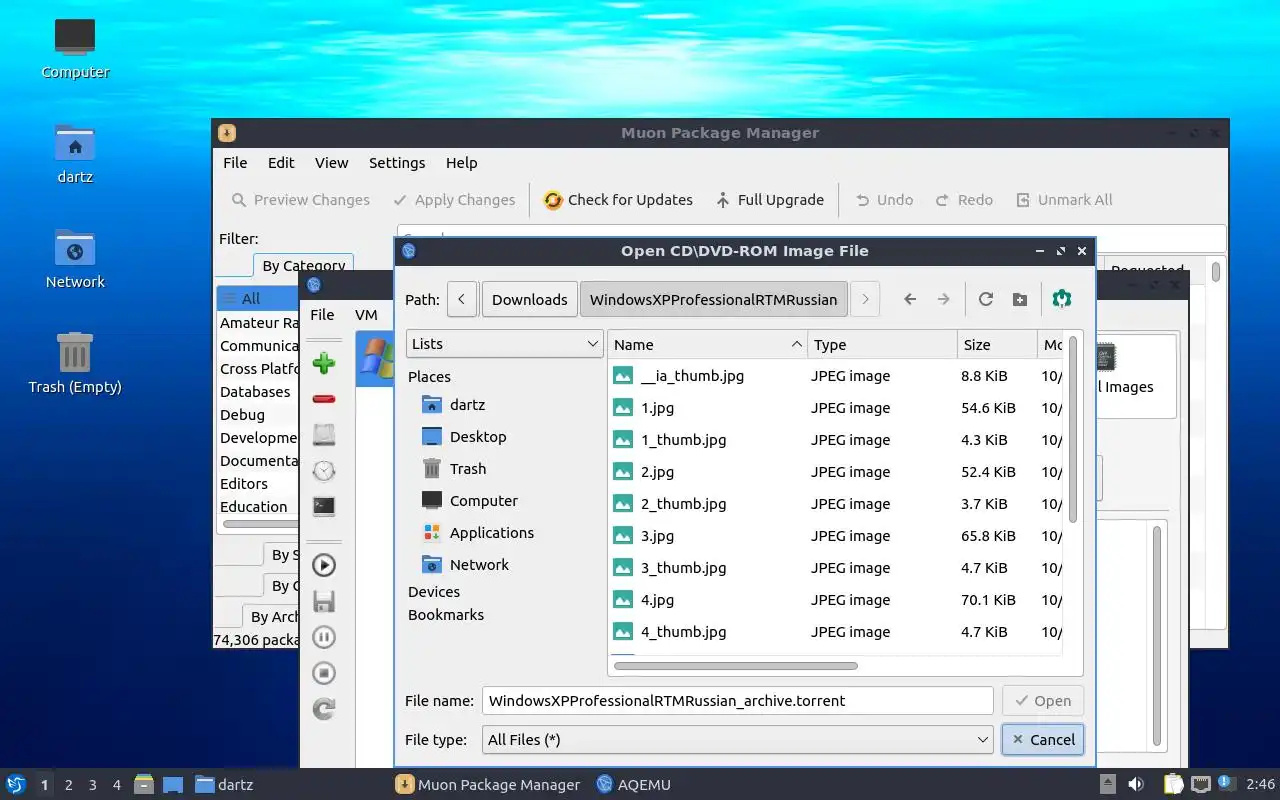This screenshot has width=1280, height=800.
Task: Open the VM menu in AQEMU window
Action: point(366,314)
